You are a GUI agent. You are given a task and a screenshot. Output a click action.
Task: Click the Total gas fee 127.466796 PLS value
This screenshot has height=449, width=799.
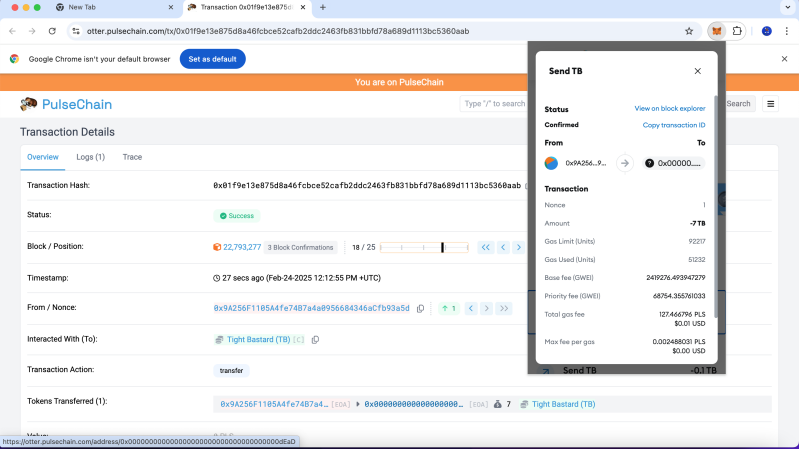682,314
